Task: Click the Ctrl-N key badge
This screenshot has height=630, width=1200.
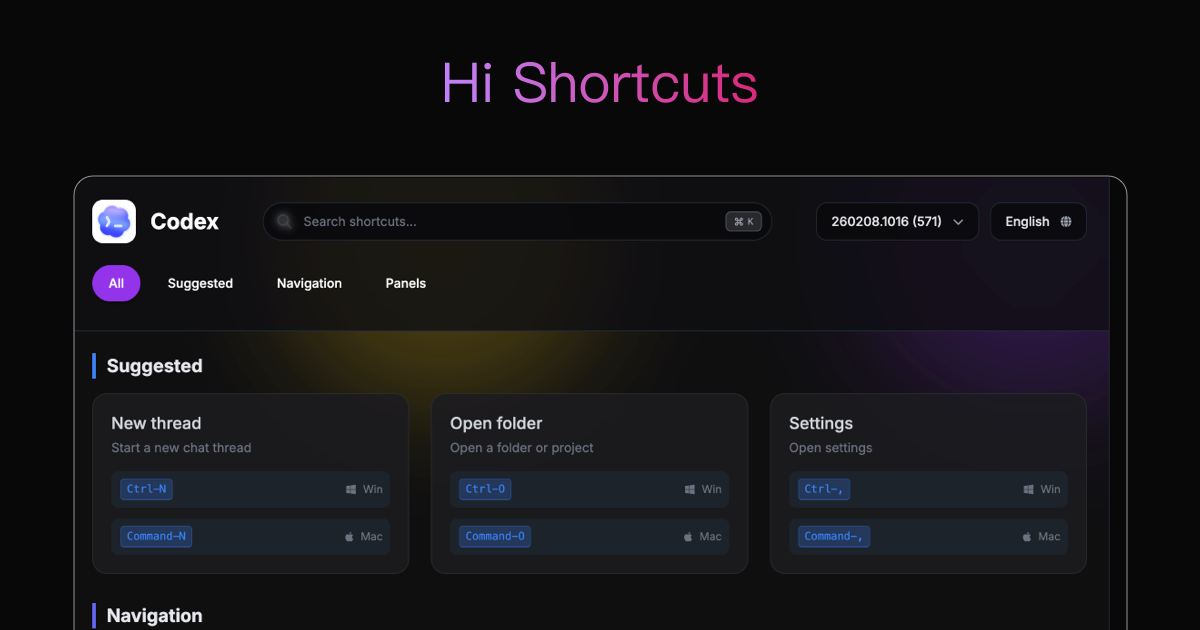Action: [x=147, y=489]
